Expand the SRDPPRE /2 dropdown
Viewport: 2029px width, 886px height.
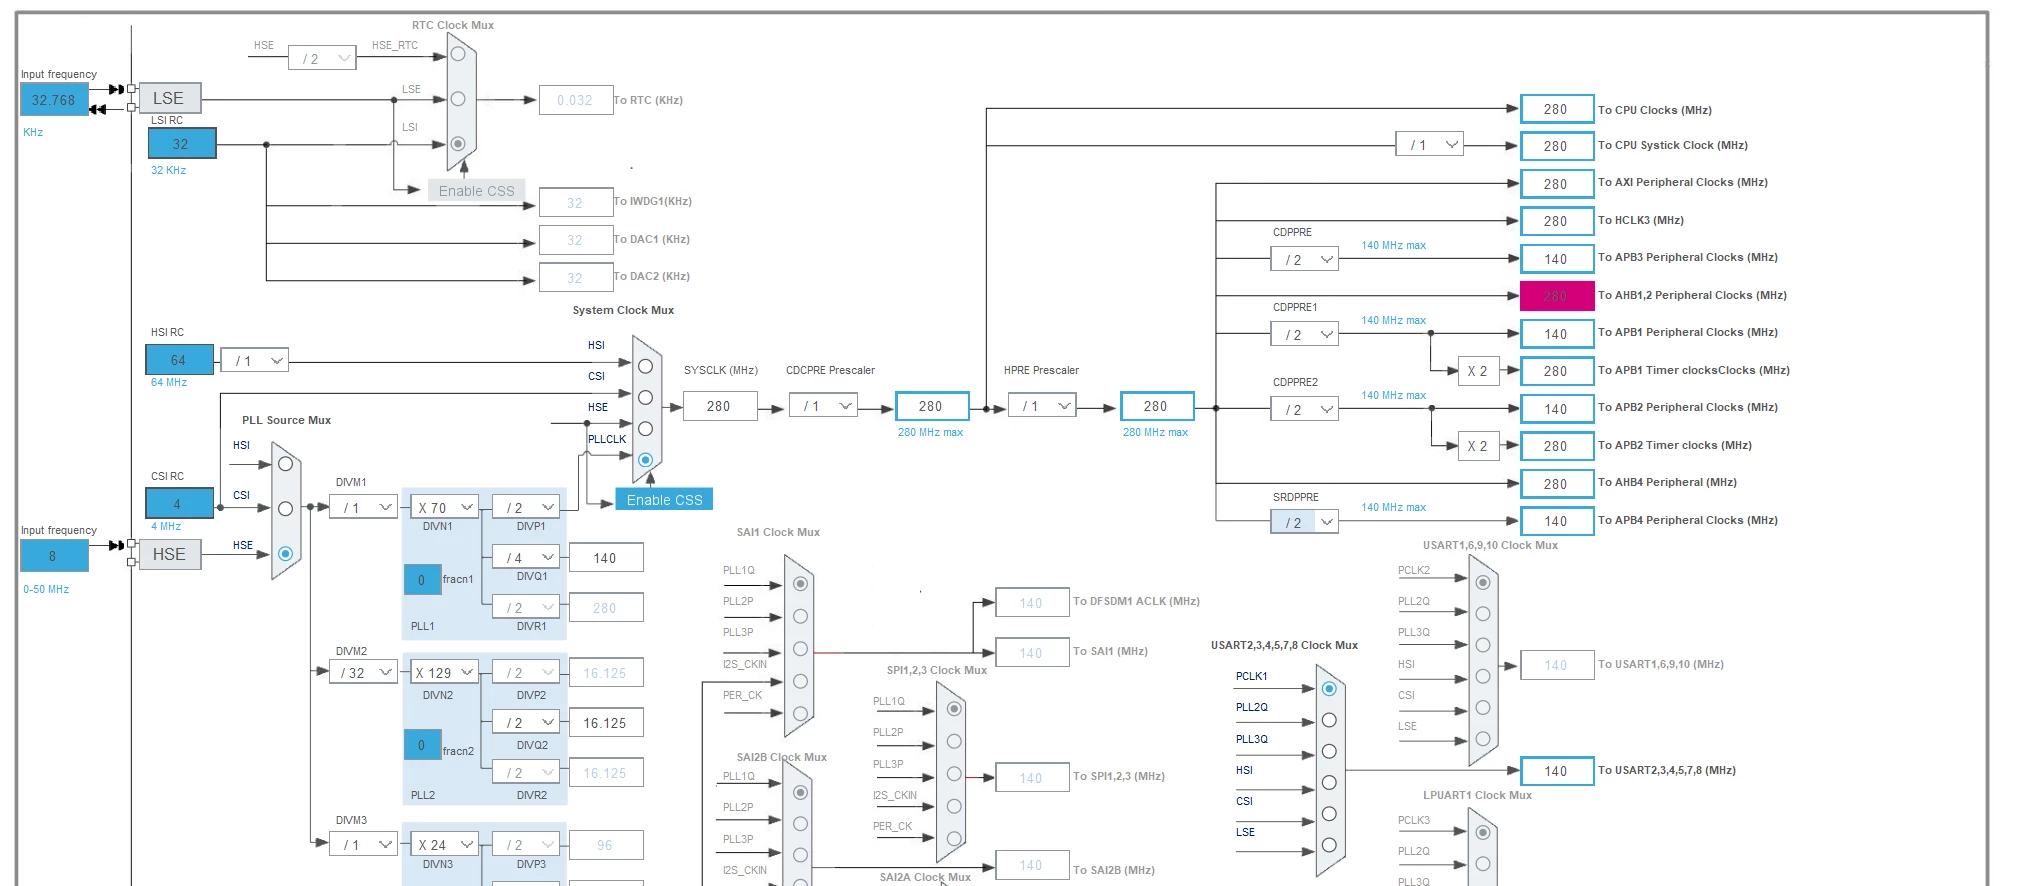click(1305, 522)
